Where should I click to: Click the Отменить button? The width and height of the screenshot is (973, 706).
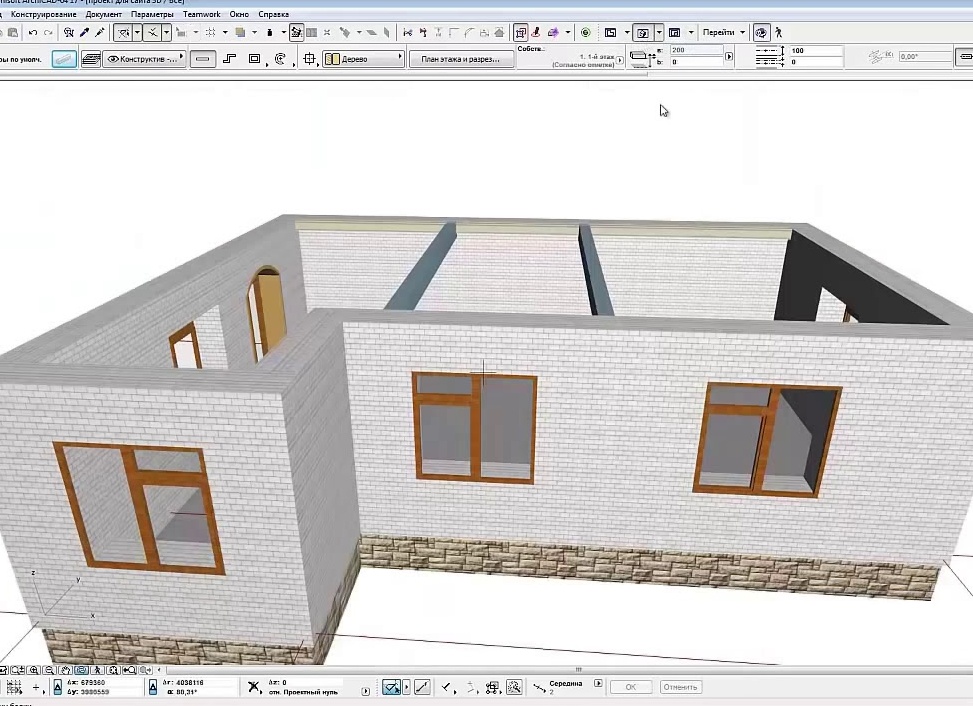[681, 687]
